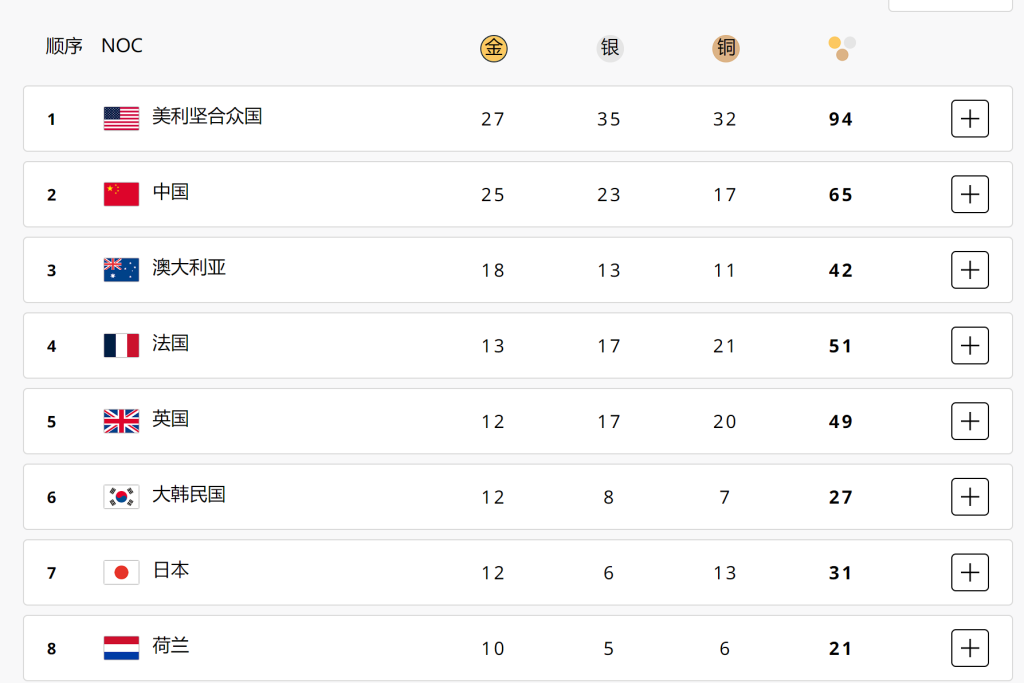Click the Japan flag icon
This screenshot has width=1024, height=683.
121,573
